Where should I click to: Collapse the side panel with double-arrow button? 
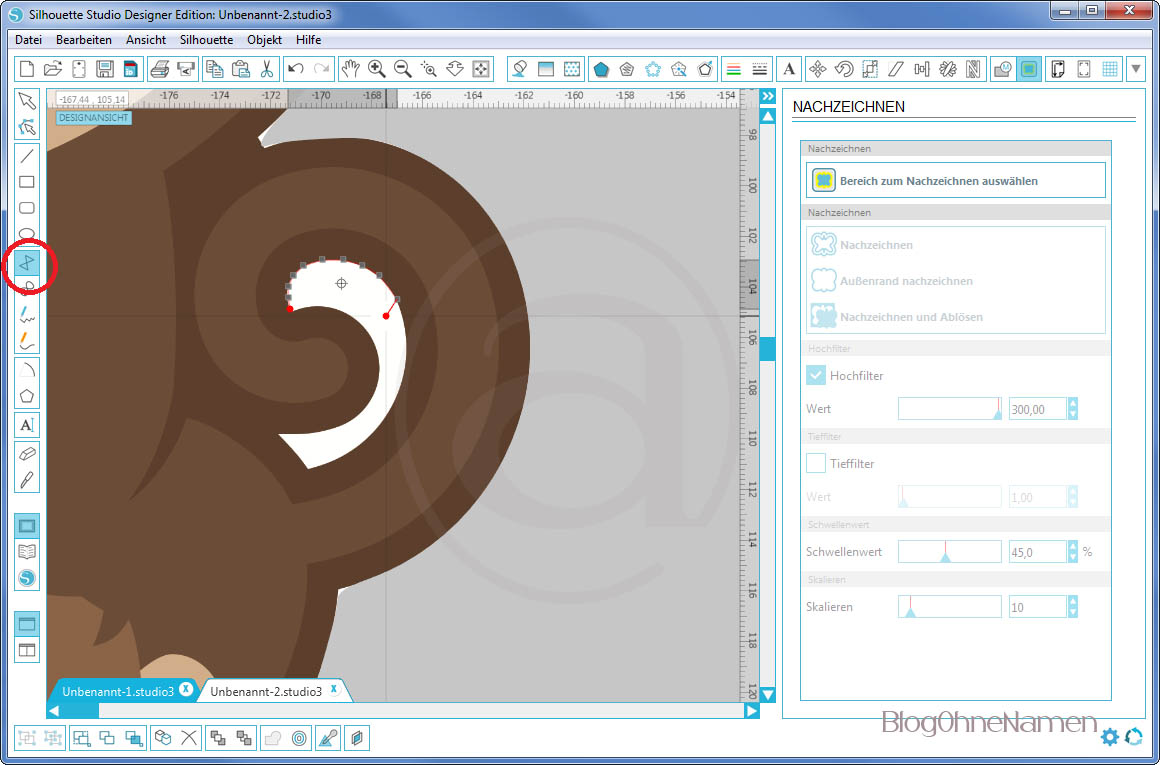point(767,96)
